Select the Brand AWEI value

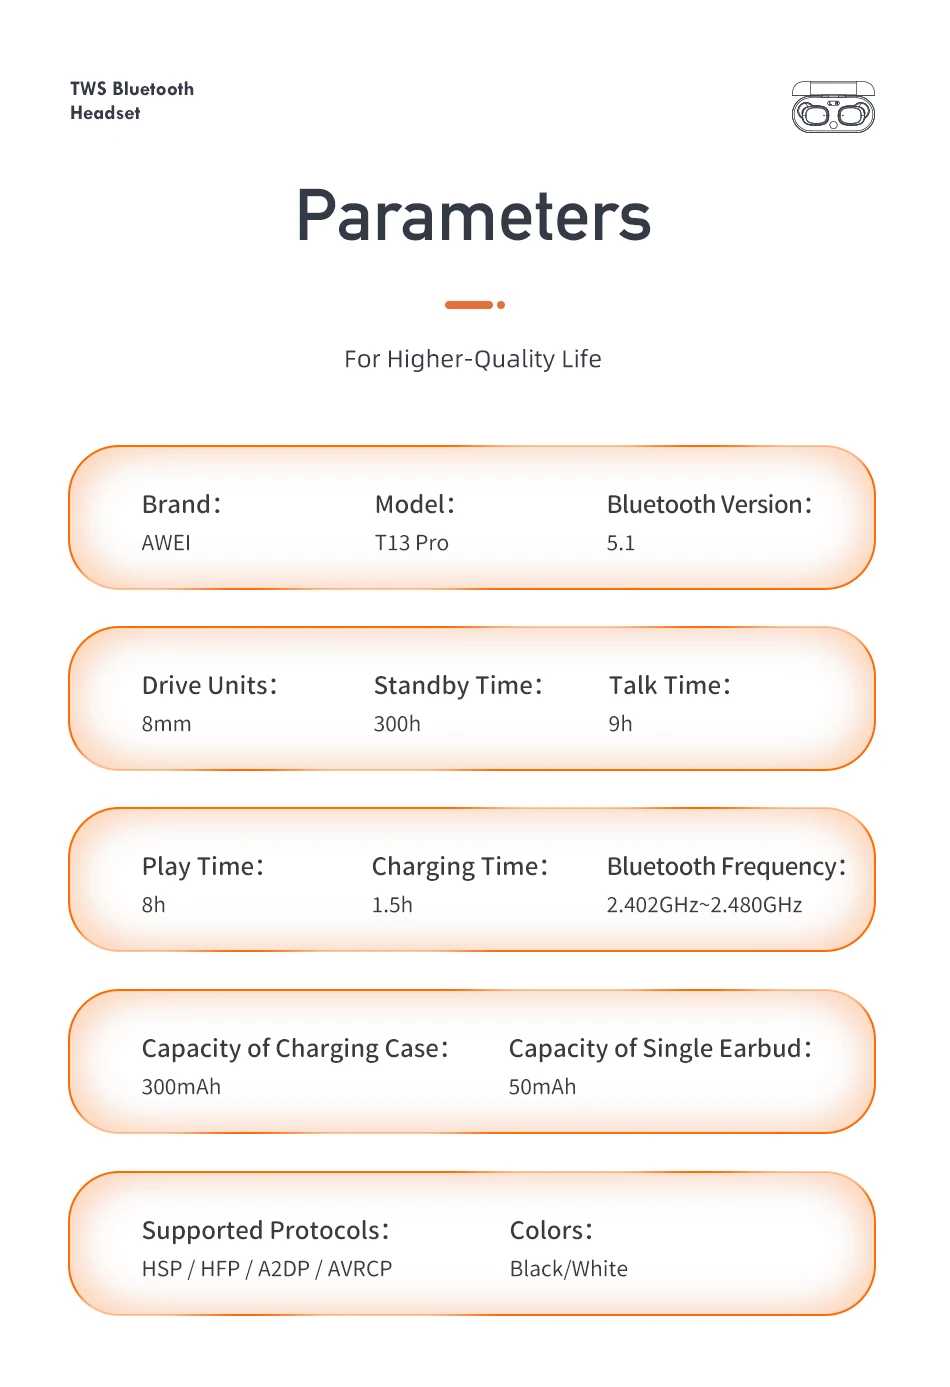pyautogui.click(x=166, y=543)
